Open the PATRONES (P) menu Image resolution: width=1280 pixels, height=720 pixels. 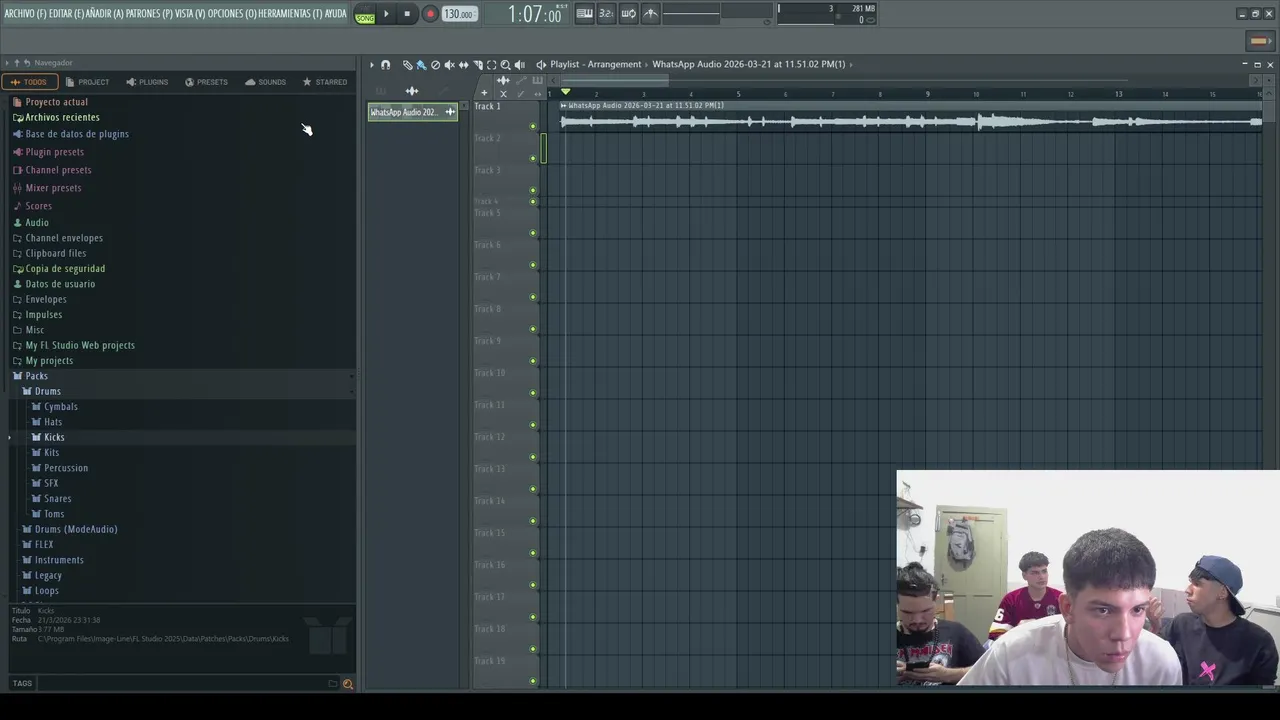[x=149, y=14]
